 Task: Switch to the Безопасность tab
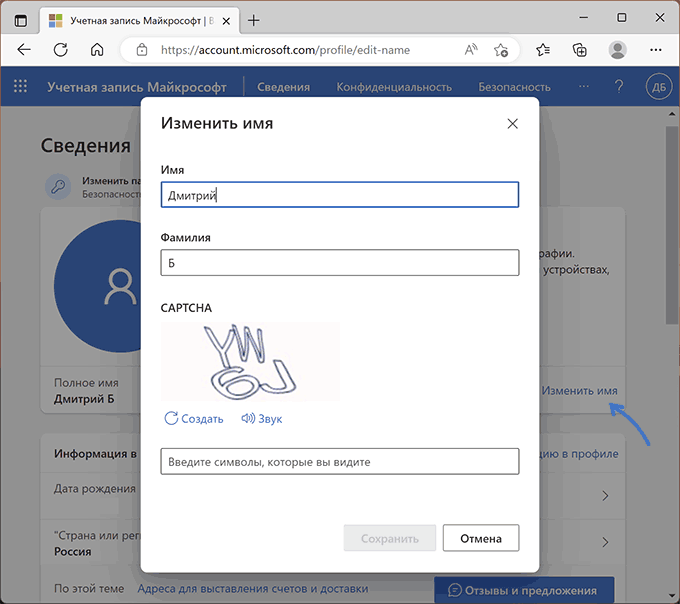point(514,87)
